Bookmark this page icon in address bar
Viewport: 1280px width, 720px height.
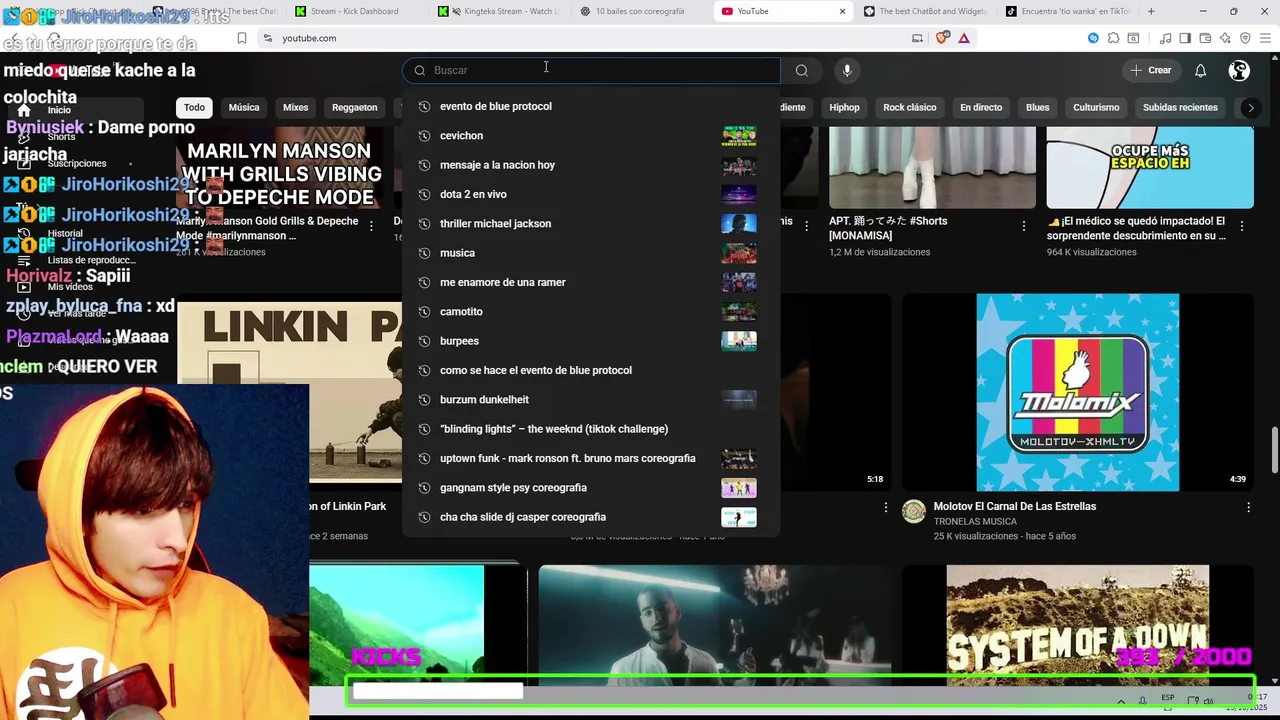click(242, 38)
